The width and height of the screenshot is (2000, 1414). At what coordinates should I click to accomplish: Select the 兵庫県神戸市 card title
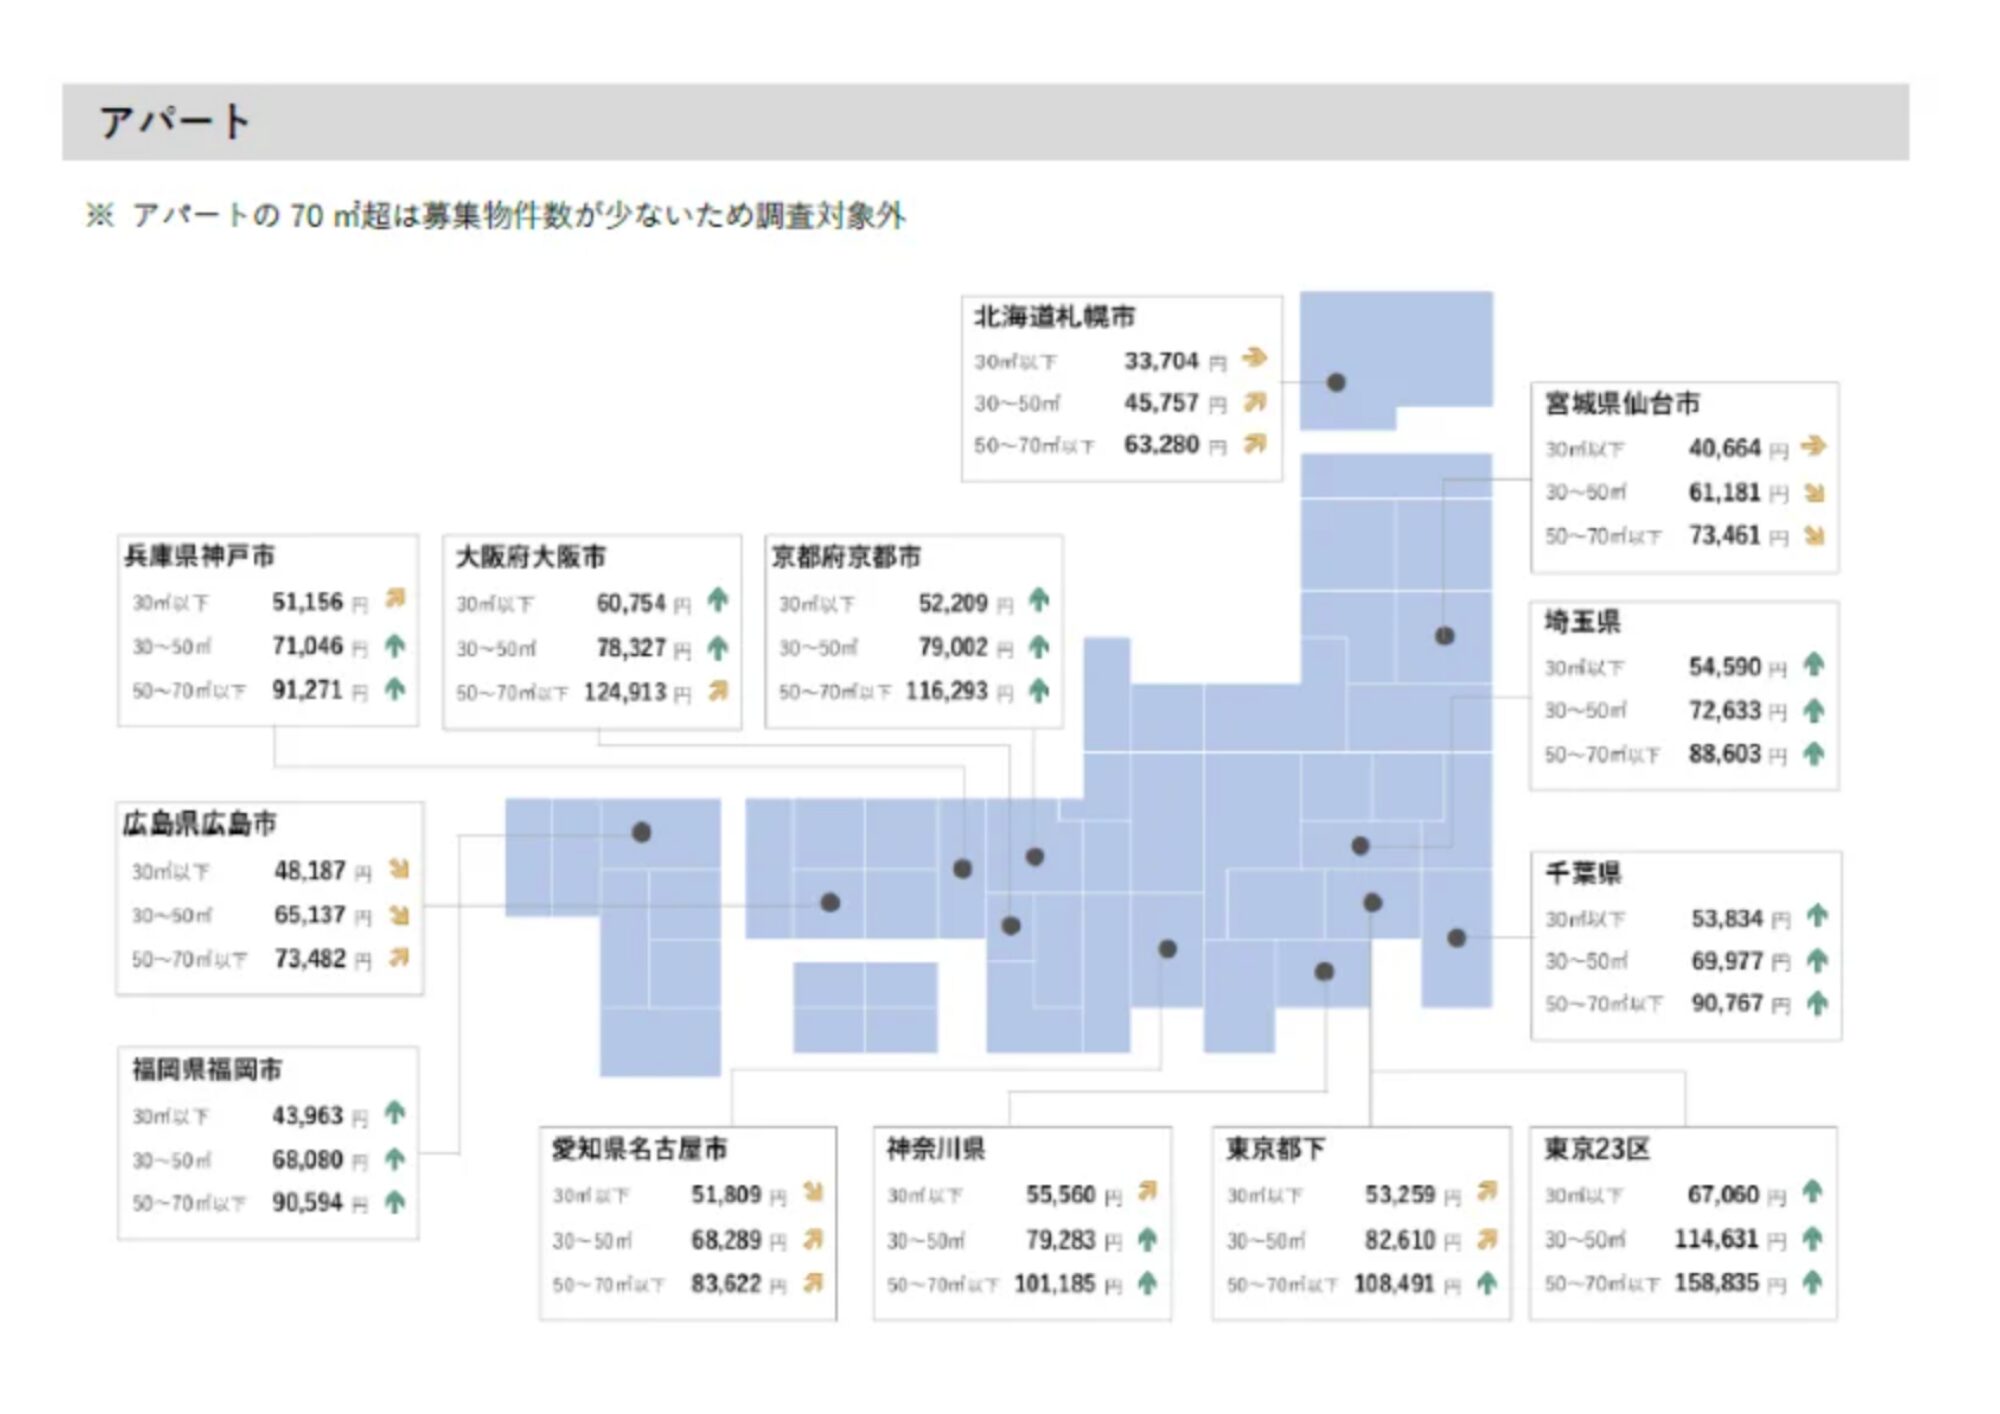tap(198, 556)
